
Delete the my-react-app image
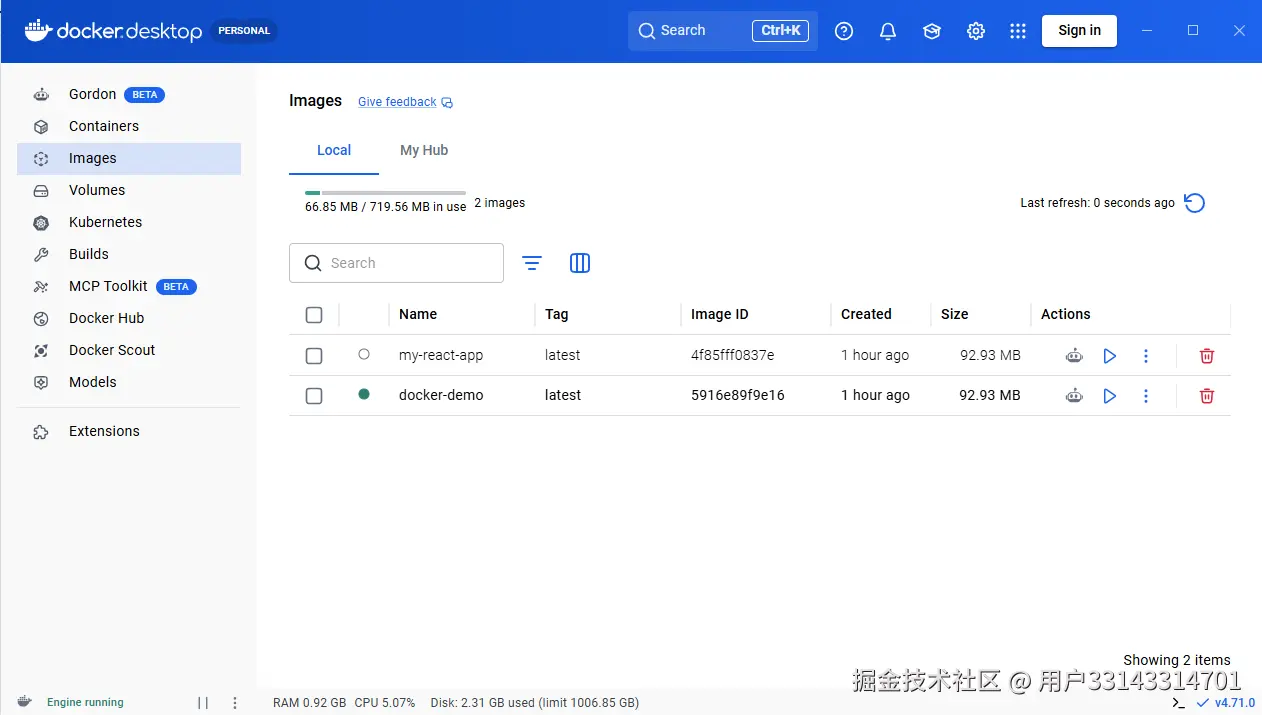click(1207, 356)
